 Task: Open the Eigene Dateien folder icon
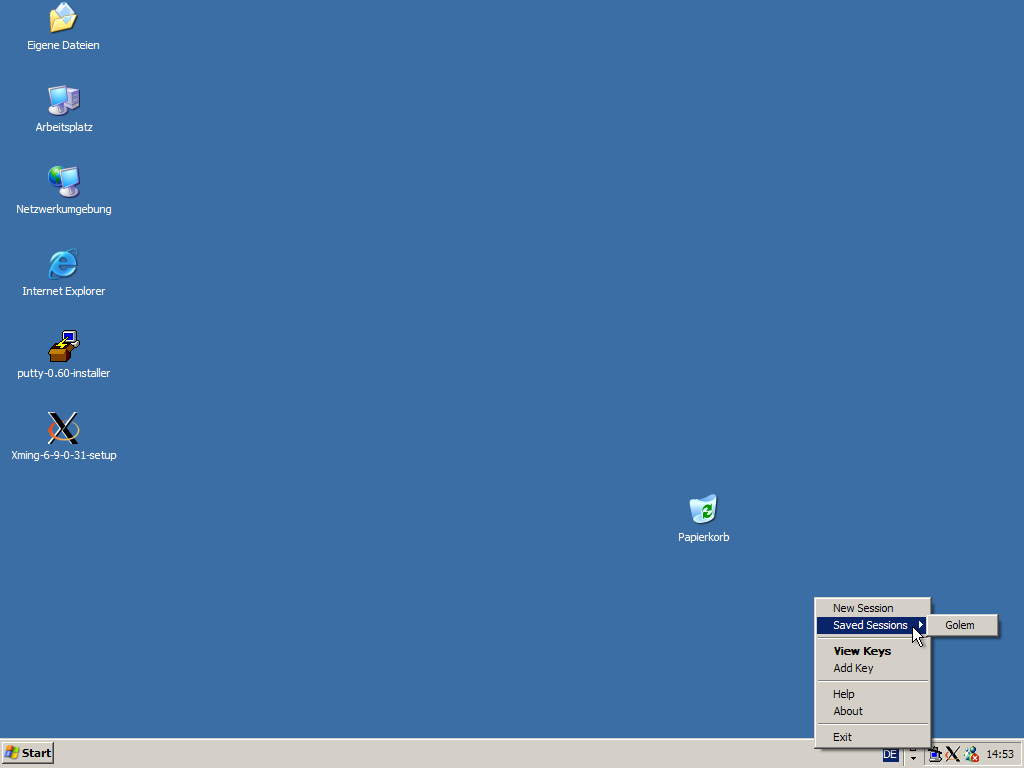(x=63, y=18)
